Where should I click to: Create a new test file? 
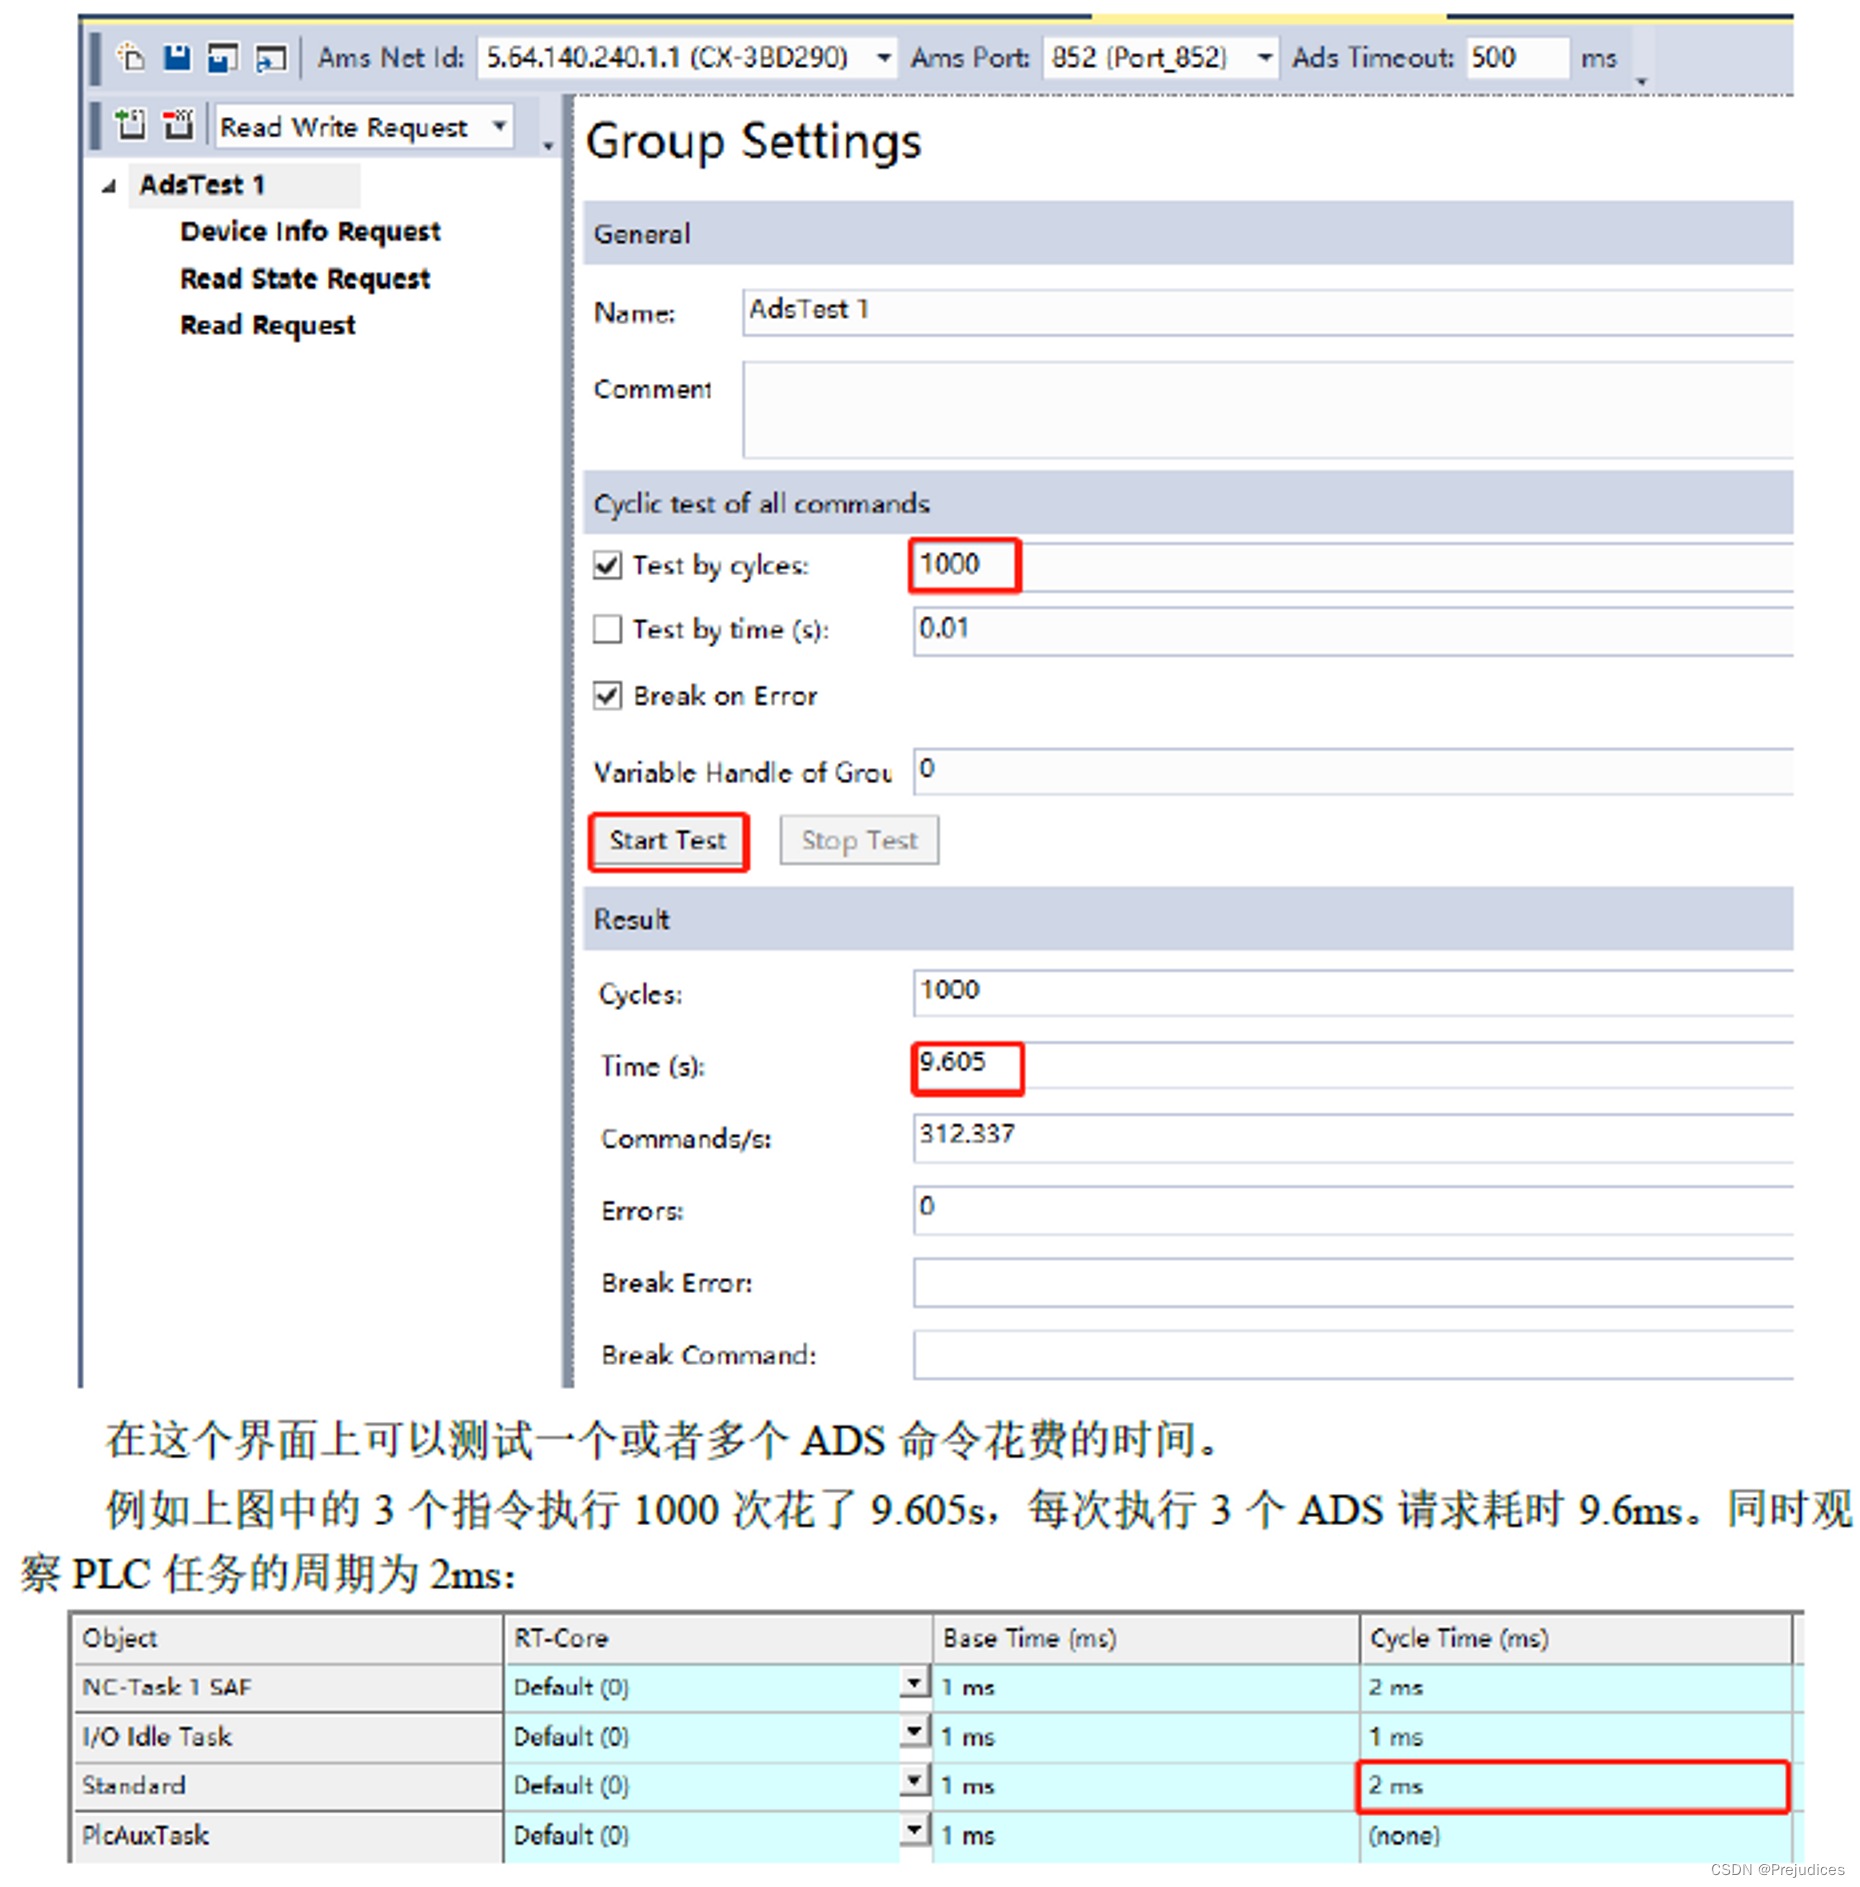click(133, 57)
